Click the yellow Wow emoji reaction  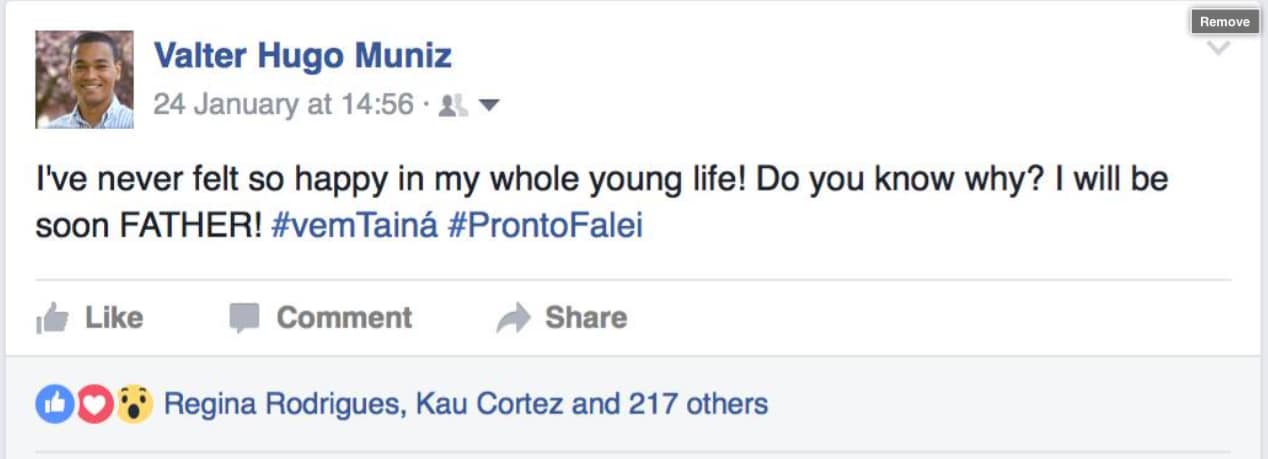(x=134, y=404)
